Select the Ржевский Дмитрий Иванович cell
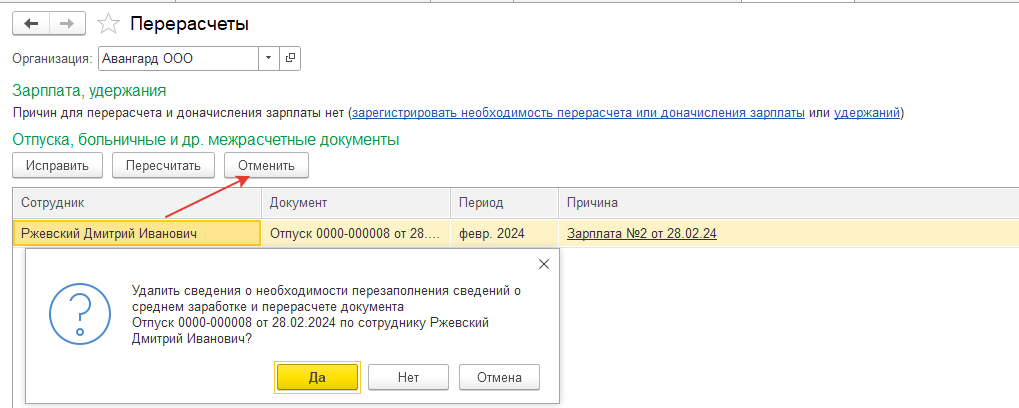The image size is (1019, 408). 136,234
